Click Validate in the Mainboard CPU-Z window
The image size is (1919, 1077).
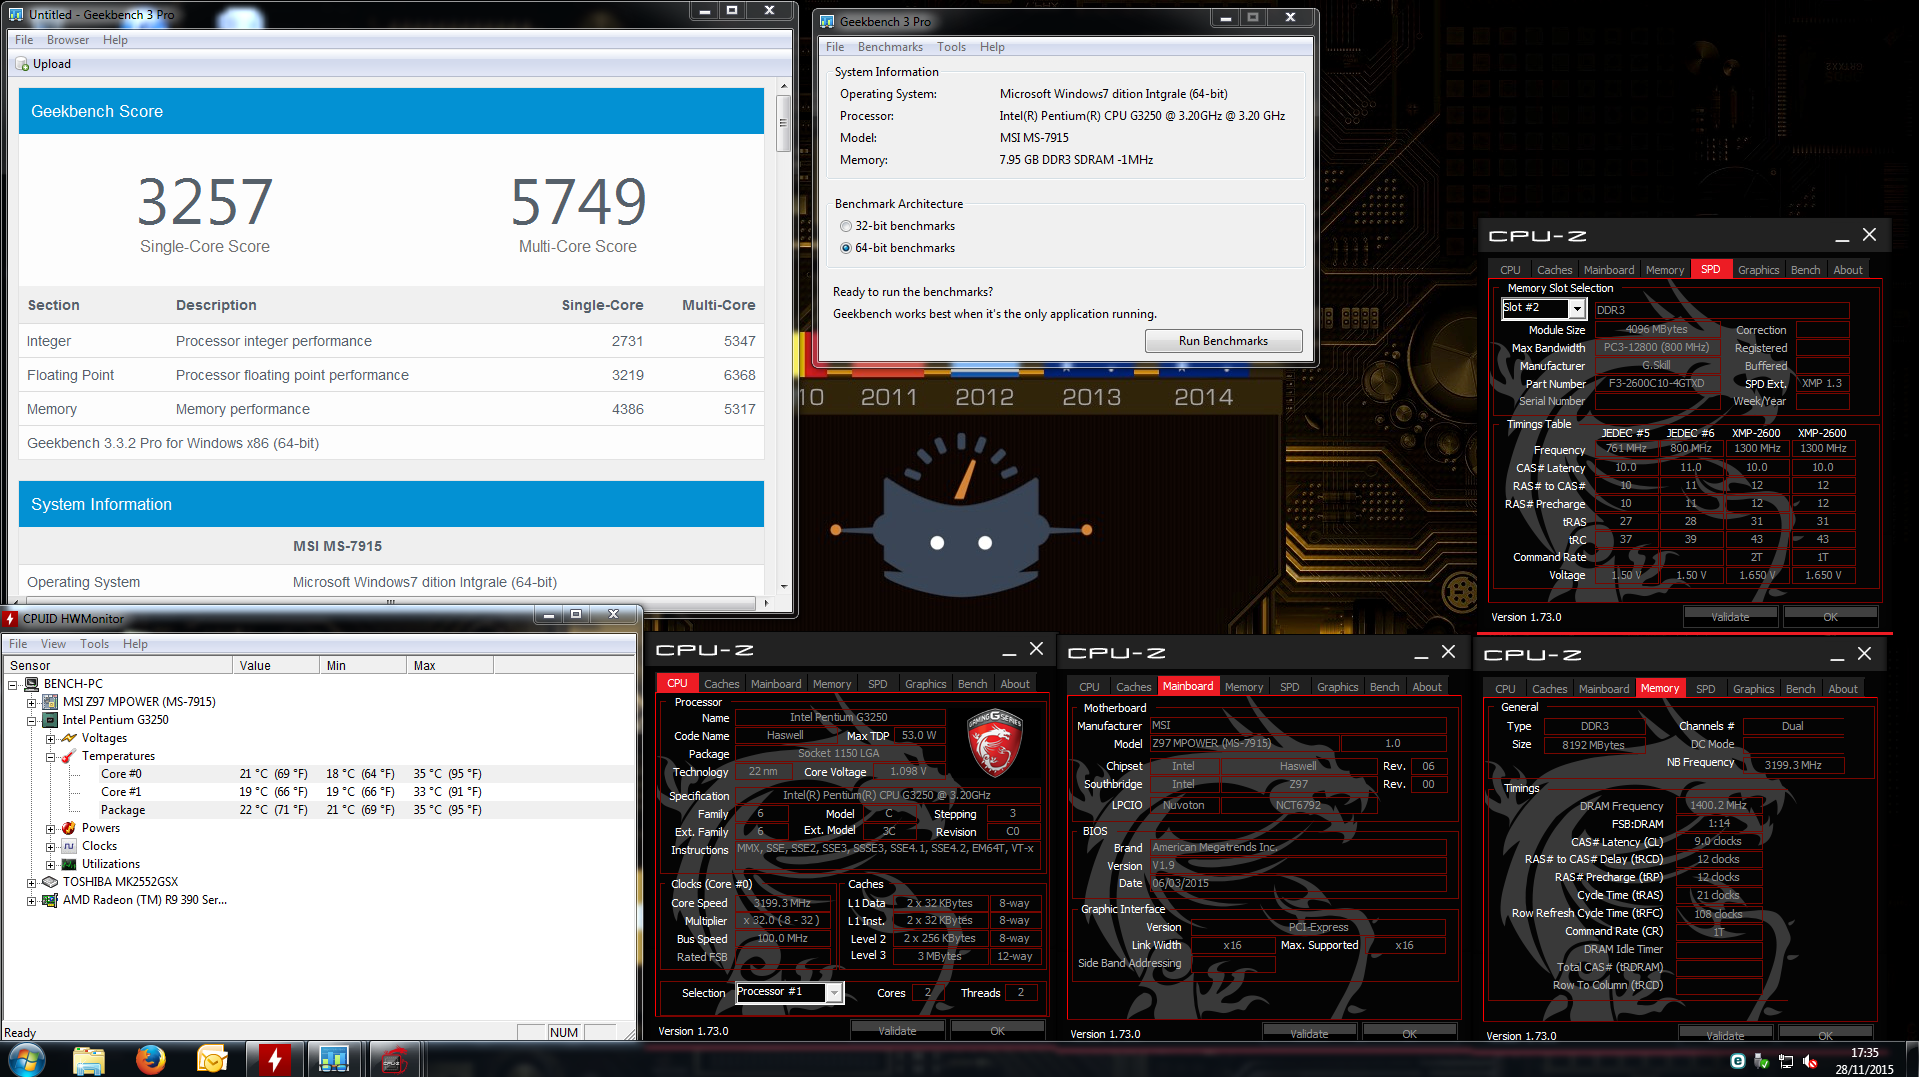pos(1309,1034)
